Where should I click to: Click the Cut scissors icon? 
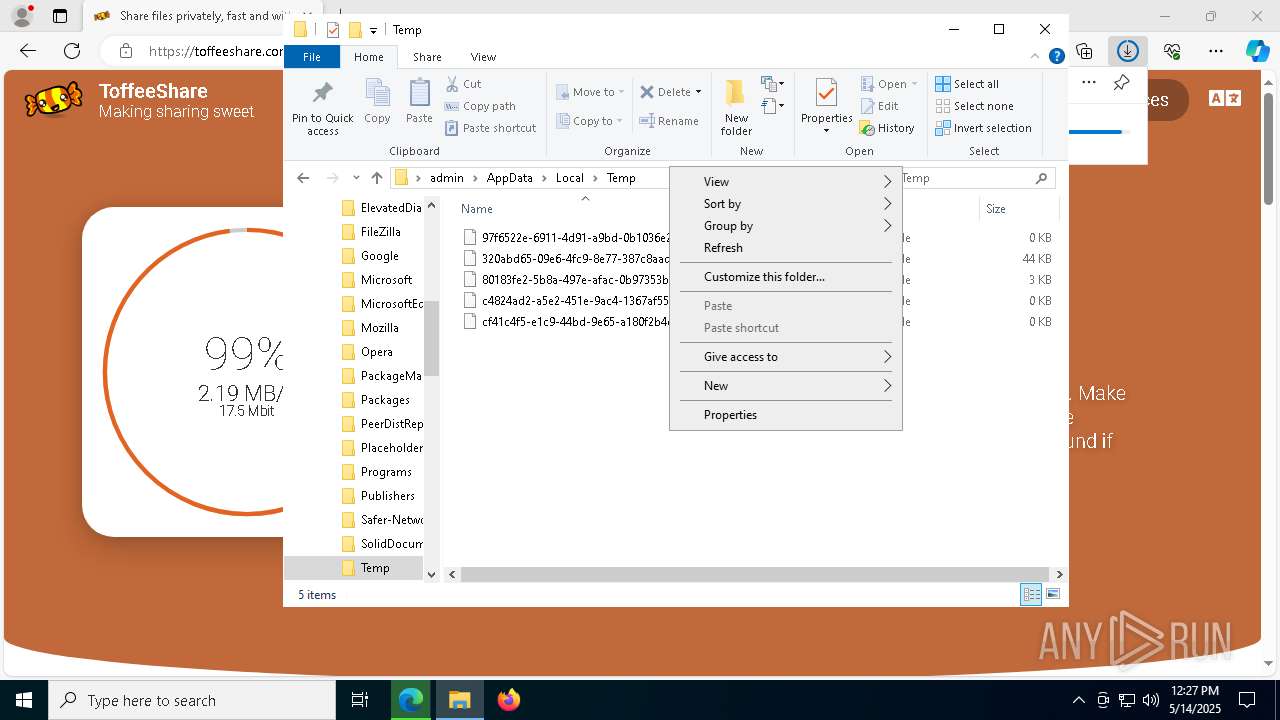pyautogui.click(x=452, y=84)
